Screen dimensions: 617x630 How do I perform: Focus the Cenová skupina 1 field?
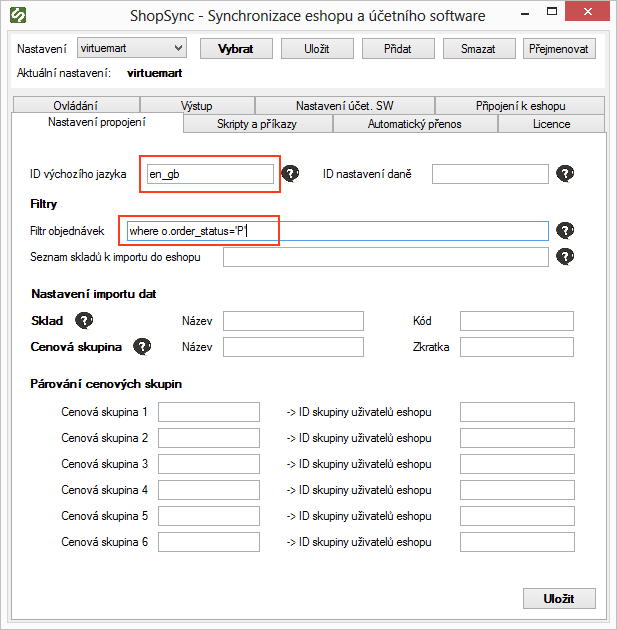tap(209, 412)
